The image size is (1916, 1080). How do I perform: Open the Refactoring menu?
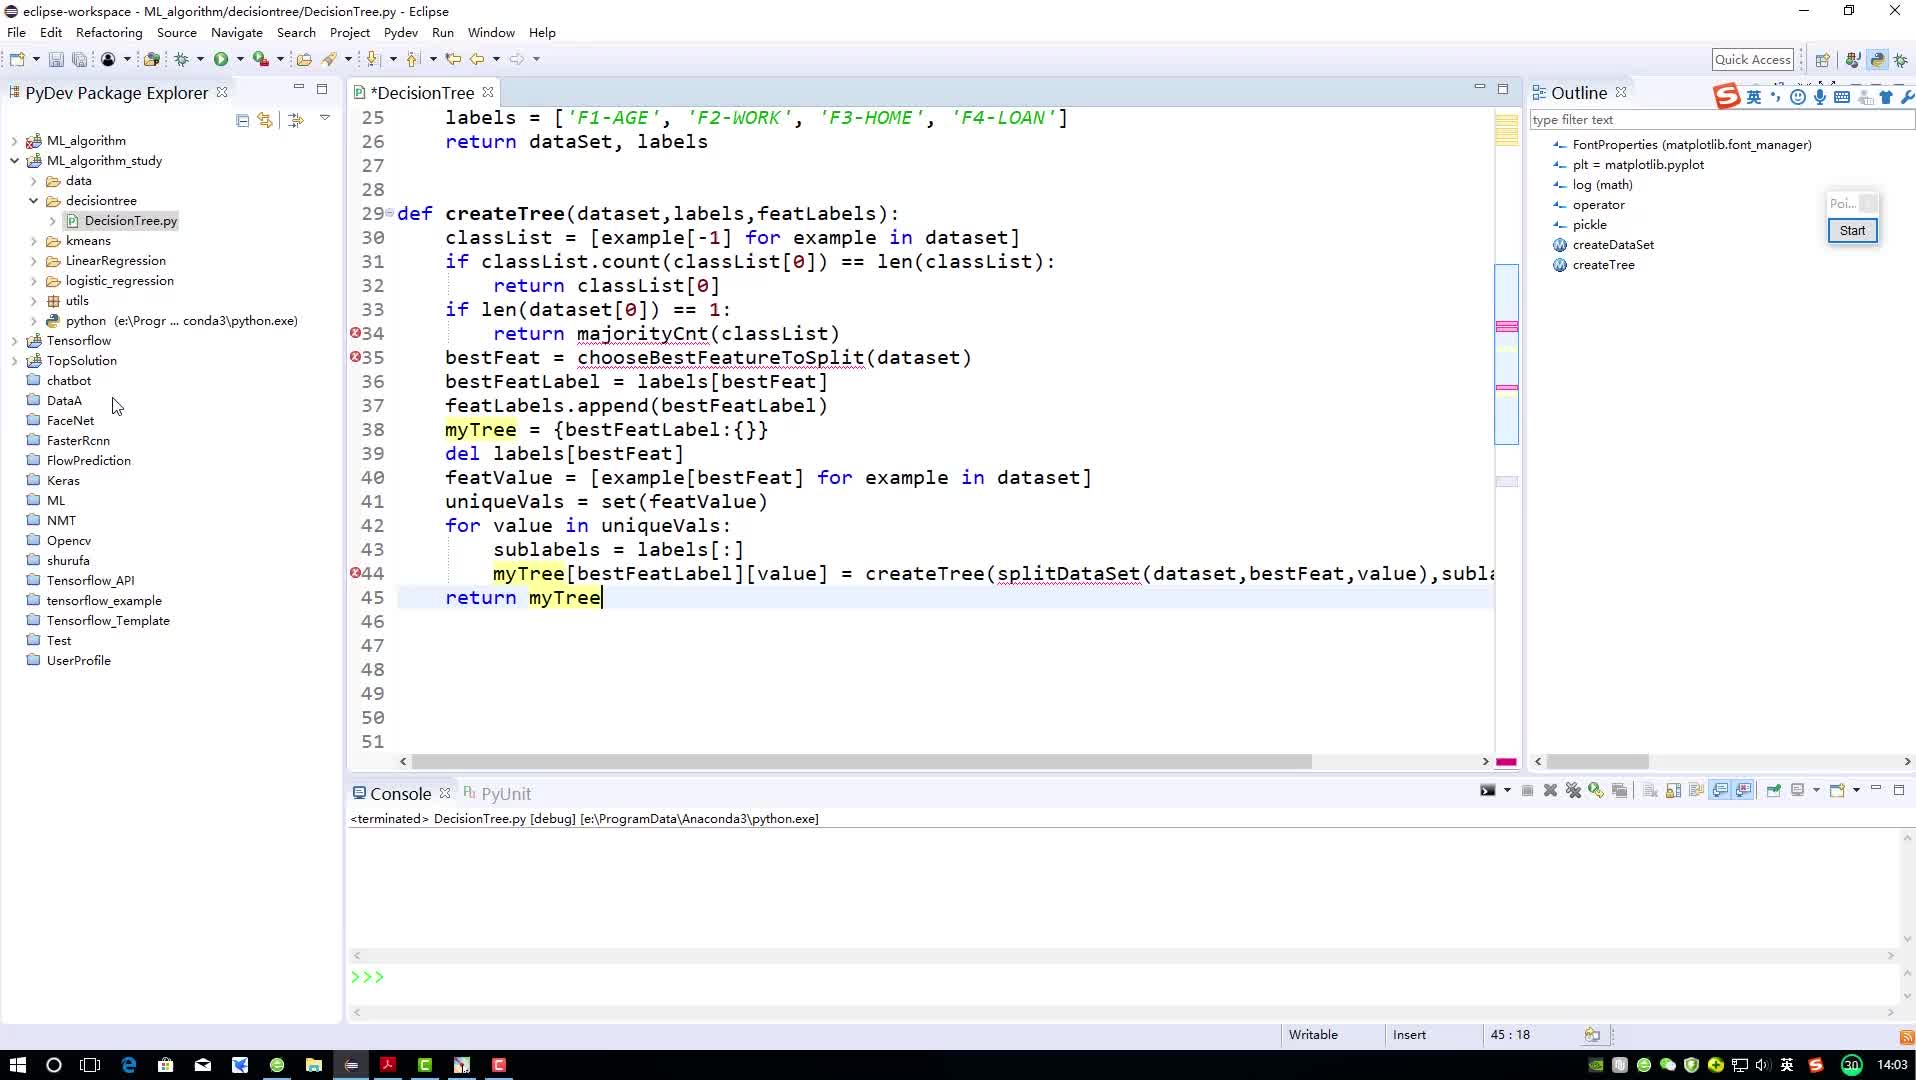coord(109,33)
